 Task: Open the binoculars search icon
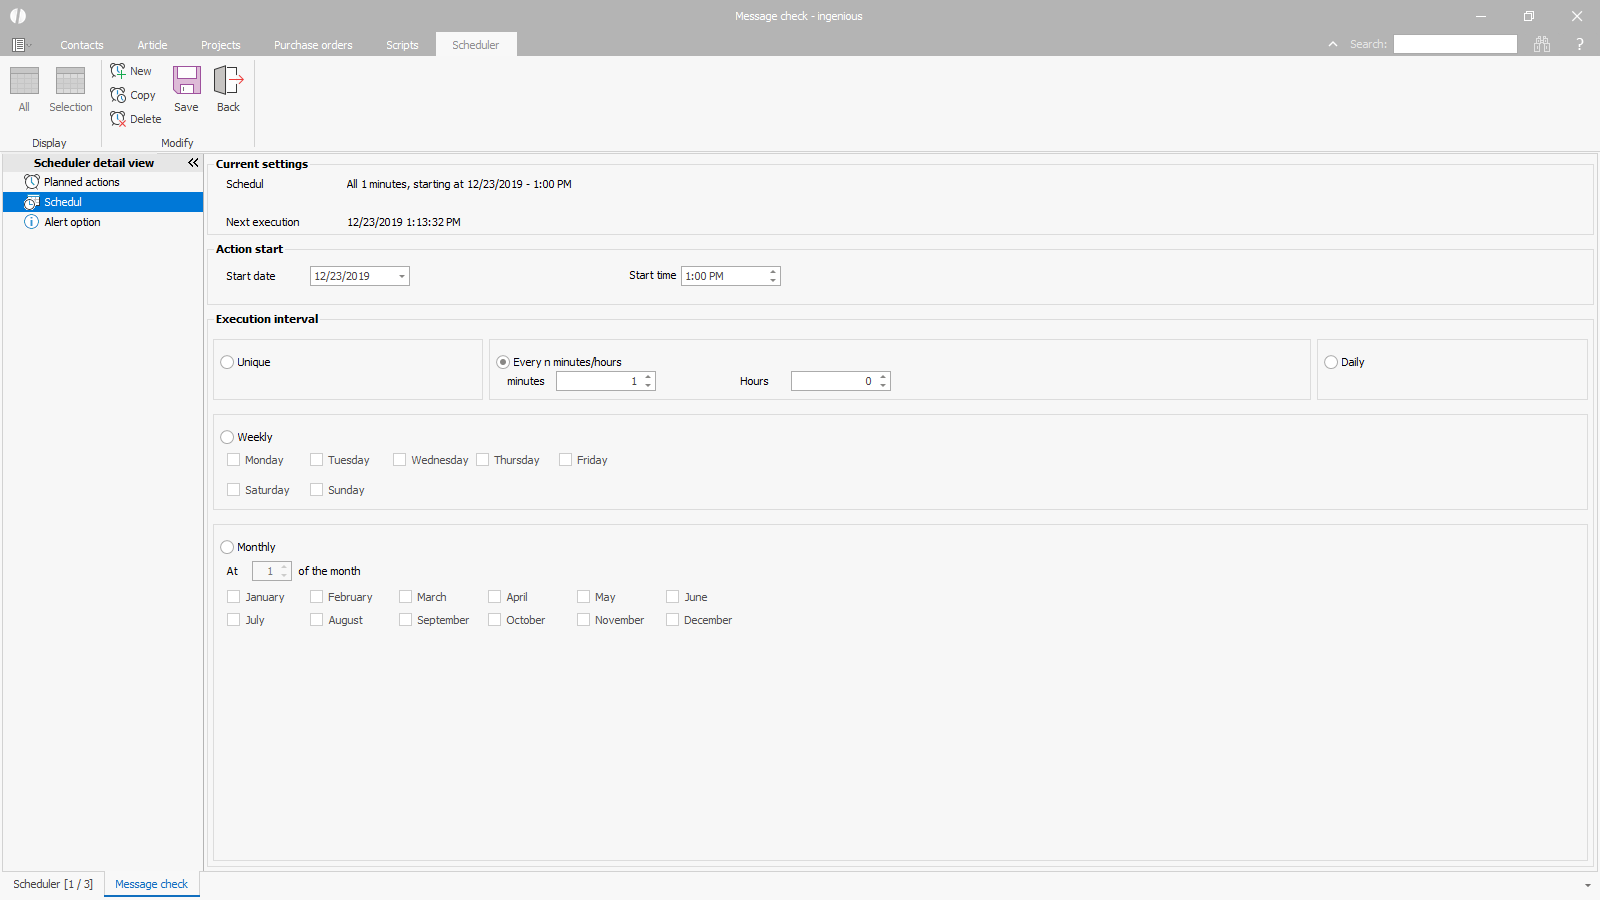click(1542, 44)
